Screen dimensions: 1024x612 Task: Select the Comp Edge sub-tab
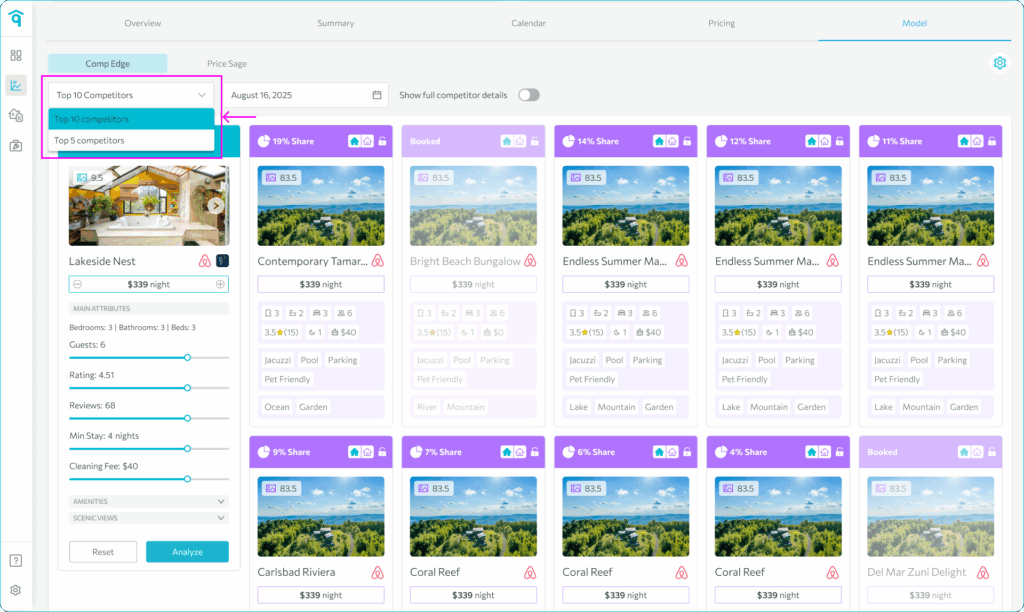[x=108, y=63]
